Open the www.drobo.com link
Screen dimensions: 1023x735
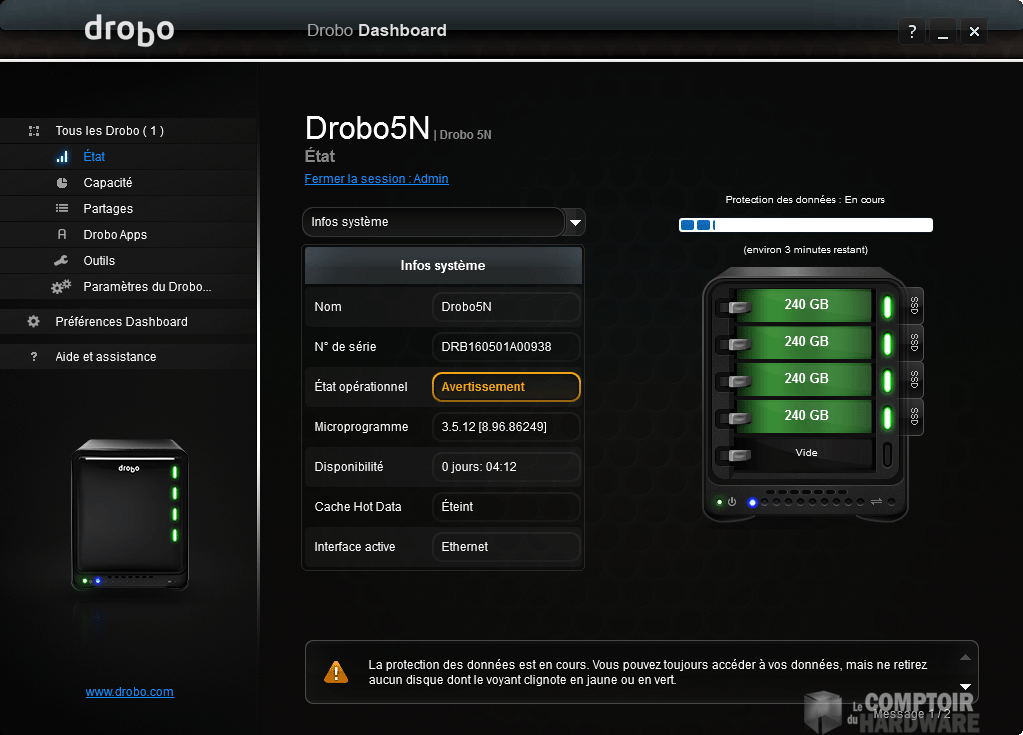[x=130, y=692]
